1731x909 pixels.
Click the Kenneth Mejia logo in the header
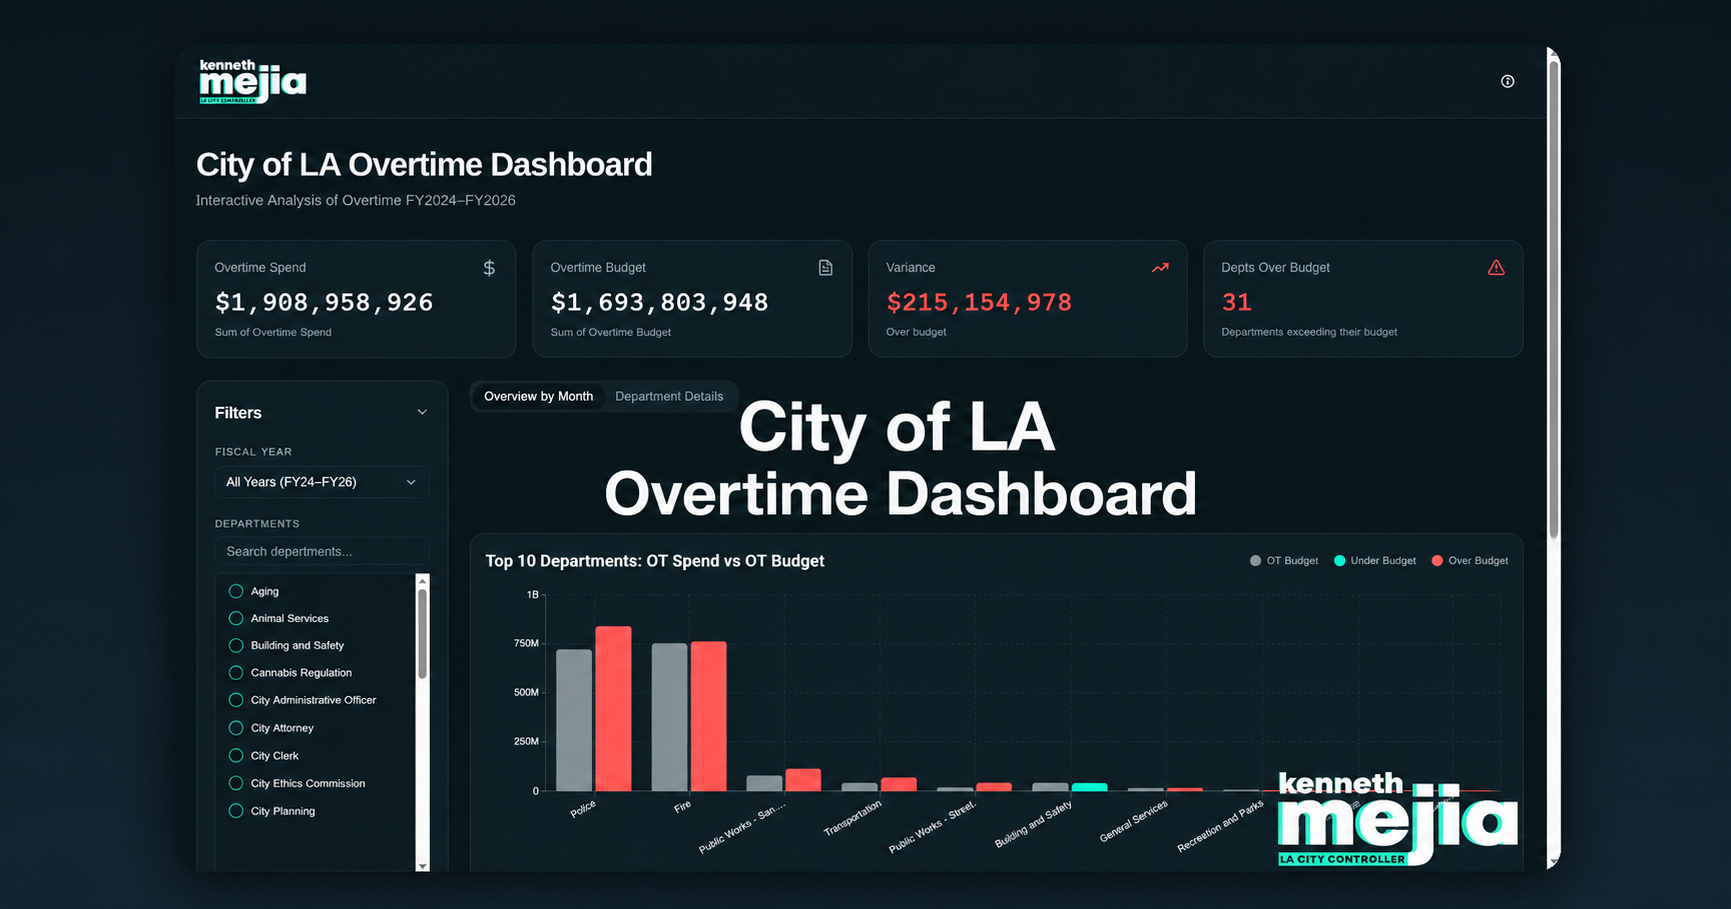(252, 81)
